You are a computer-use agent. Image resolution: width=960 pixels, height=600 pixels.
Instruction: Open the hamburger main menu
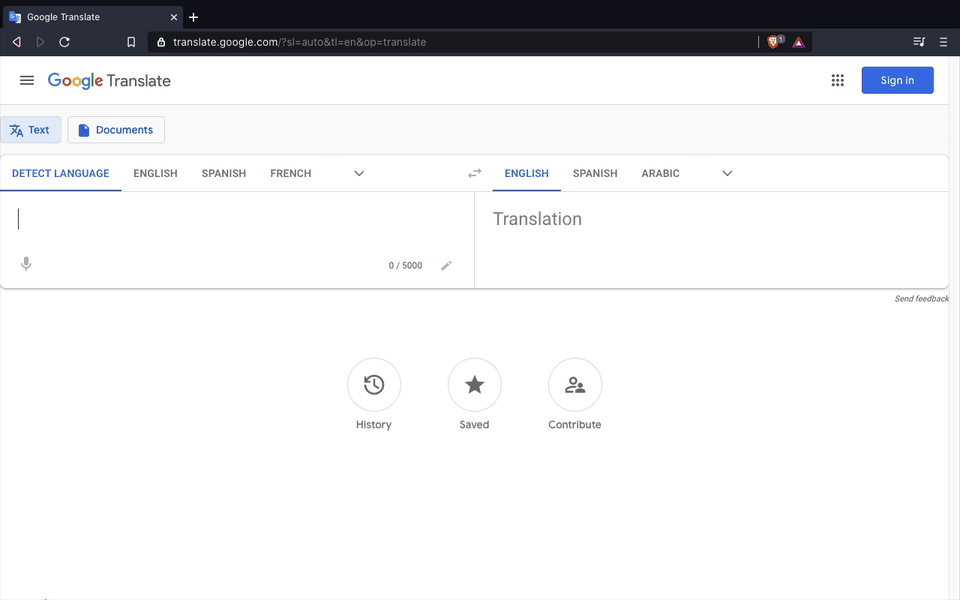pos(26,80)
